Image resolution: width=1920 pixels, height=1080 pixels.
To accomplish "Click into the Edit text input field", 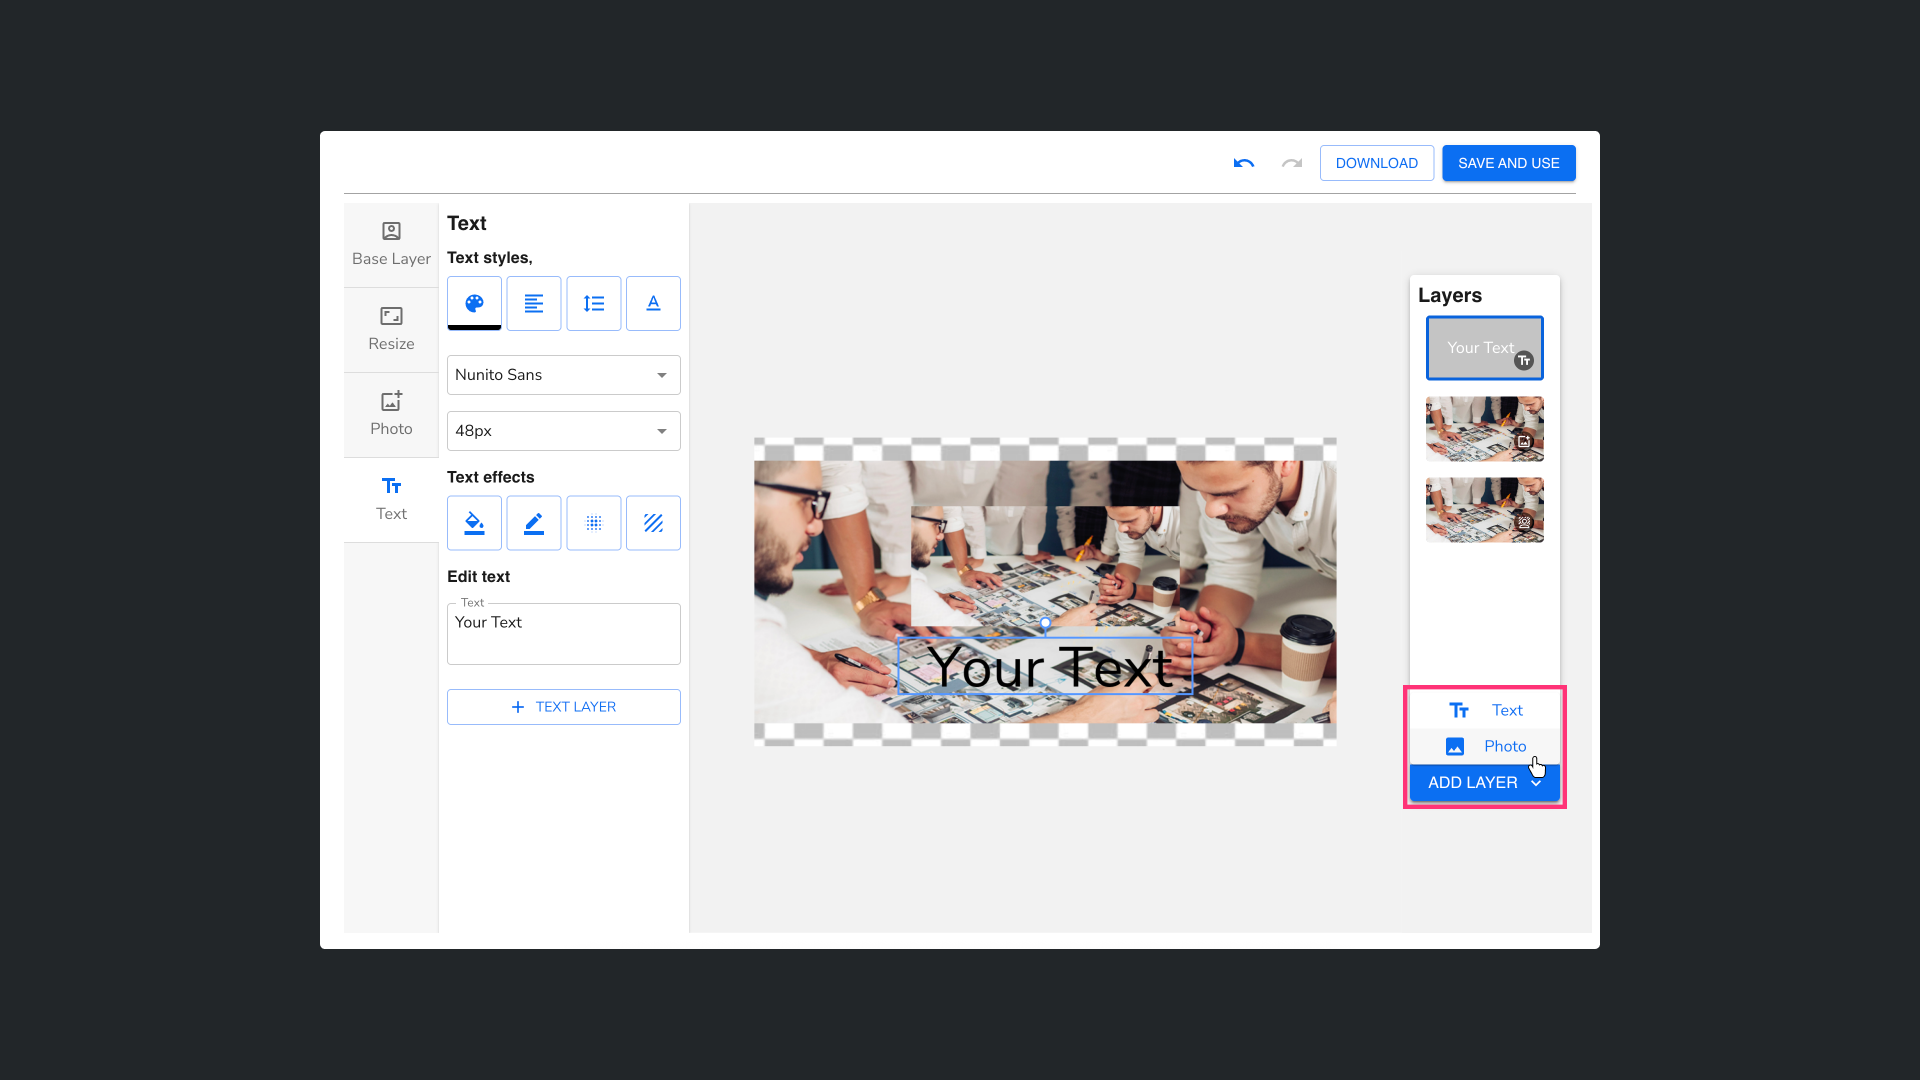I will pyautogui.click(x=563, y=634).
